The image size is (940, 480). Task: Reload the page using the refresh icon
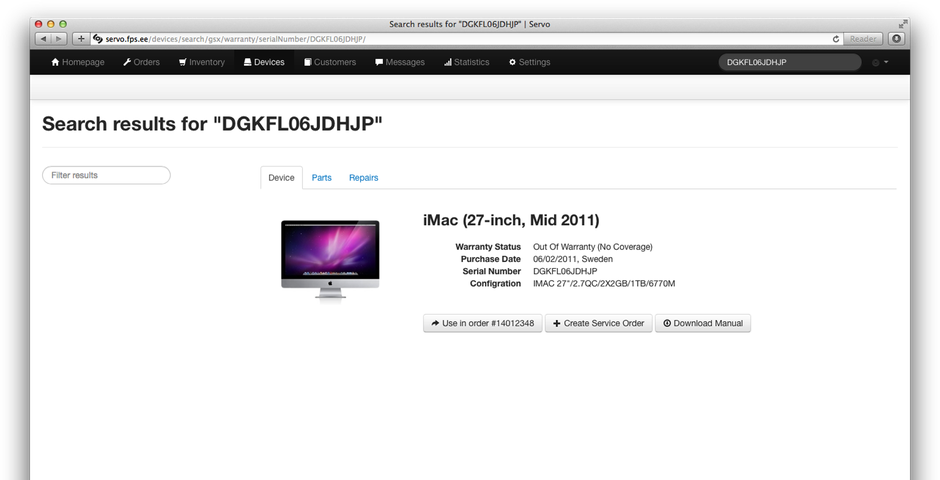point(836,39)
